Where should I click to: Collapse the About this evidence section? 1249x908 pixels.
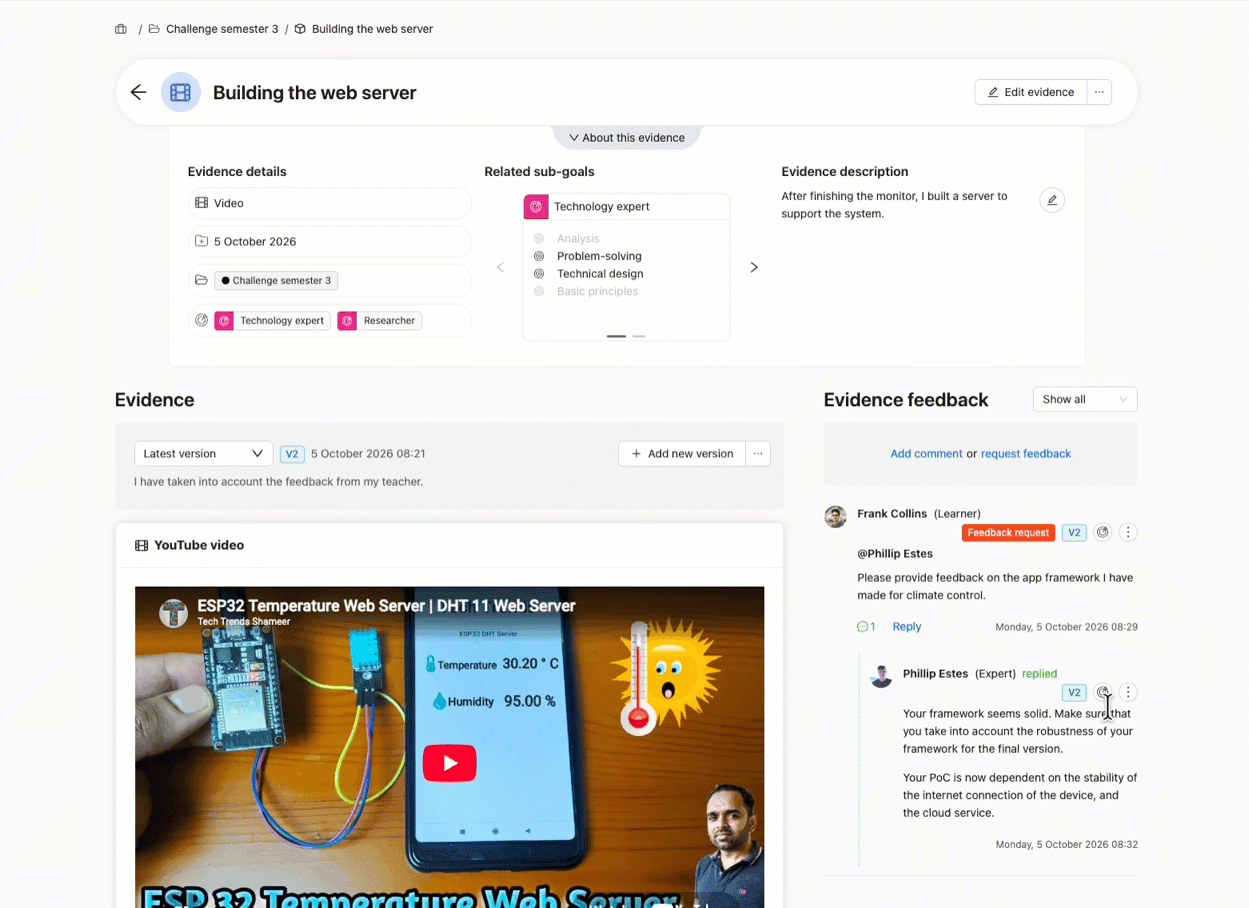point(627,138)
